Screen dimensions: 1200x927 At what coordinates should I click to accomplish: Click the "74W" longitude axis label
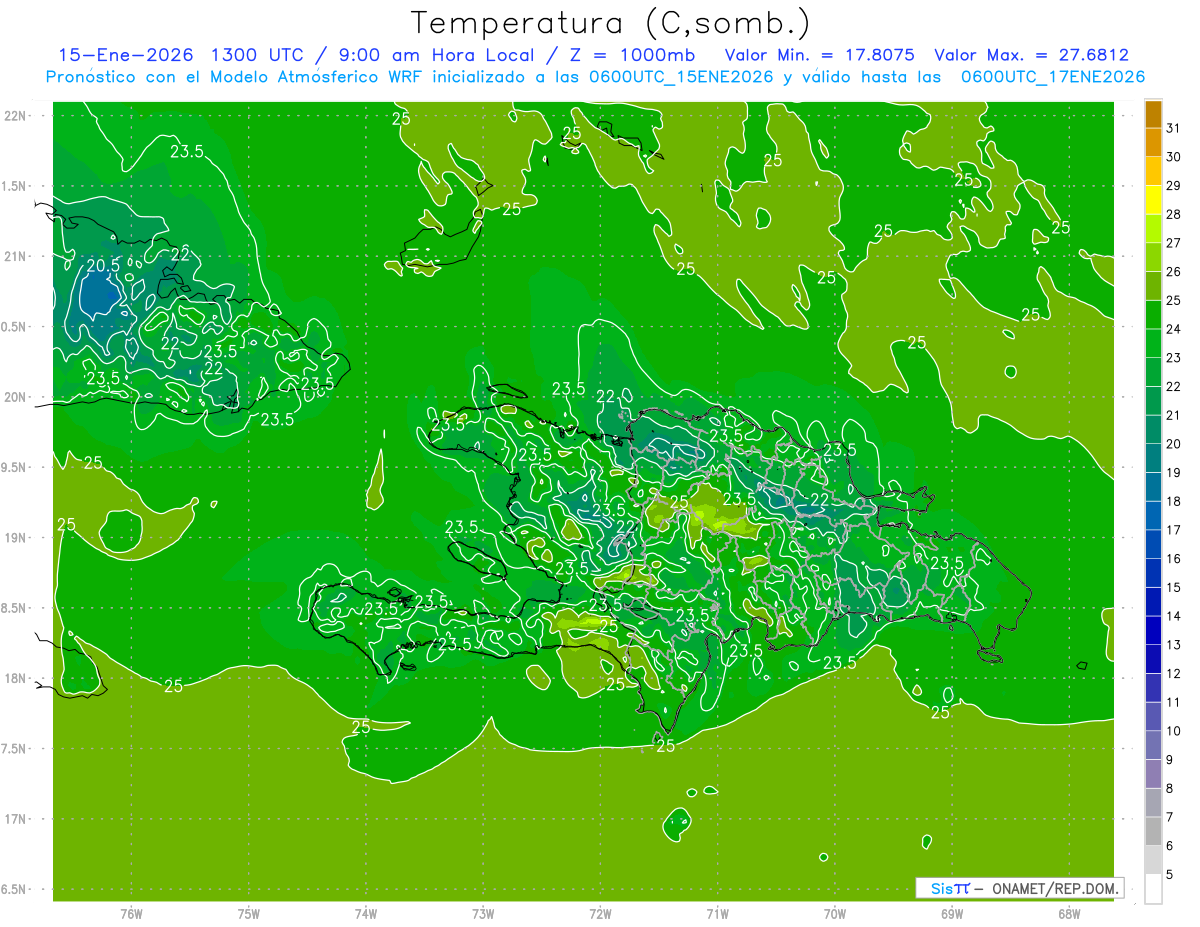point(366,913)
